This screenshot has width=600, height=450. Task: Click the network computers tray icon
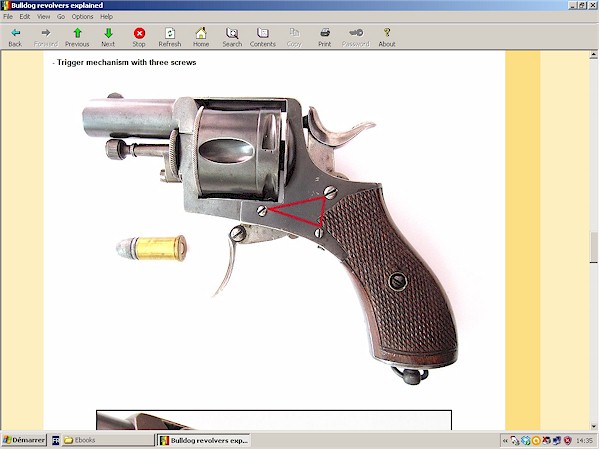tap(557, 441)
